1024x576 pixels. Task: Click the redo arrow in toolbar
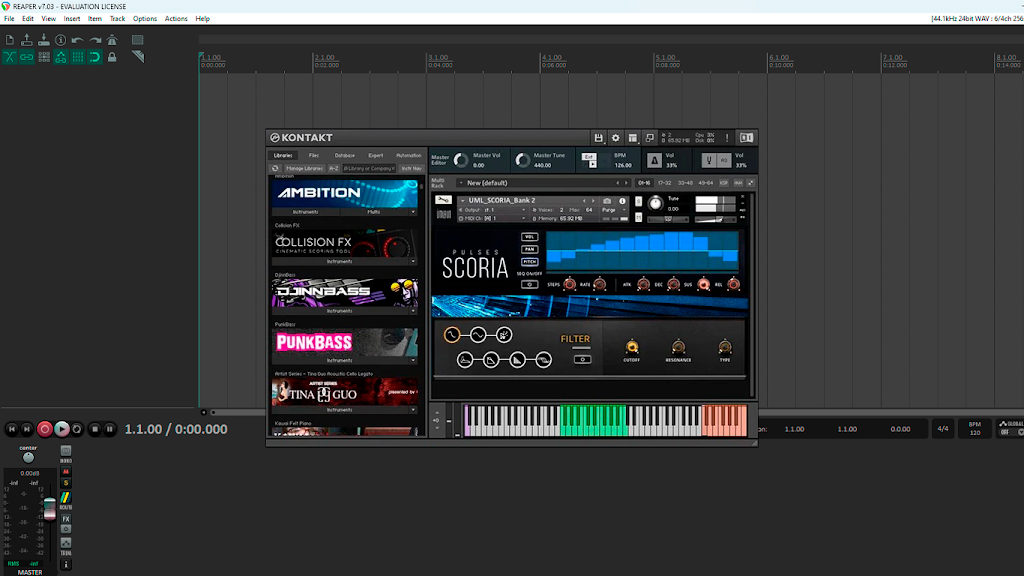[95, 40]
